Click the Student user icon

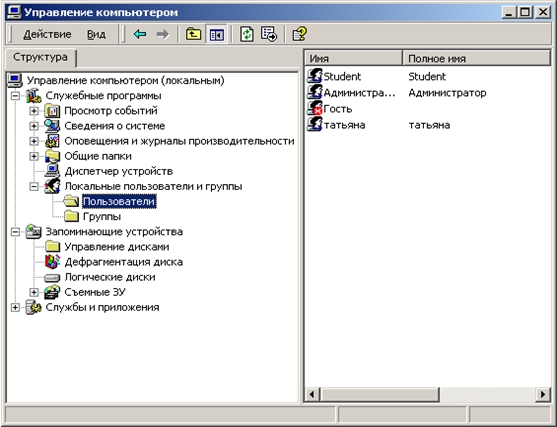pos(315,76)
